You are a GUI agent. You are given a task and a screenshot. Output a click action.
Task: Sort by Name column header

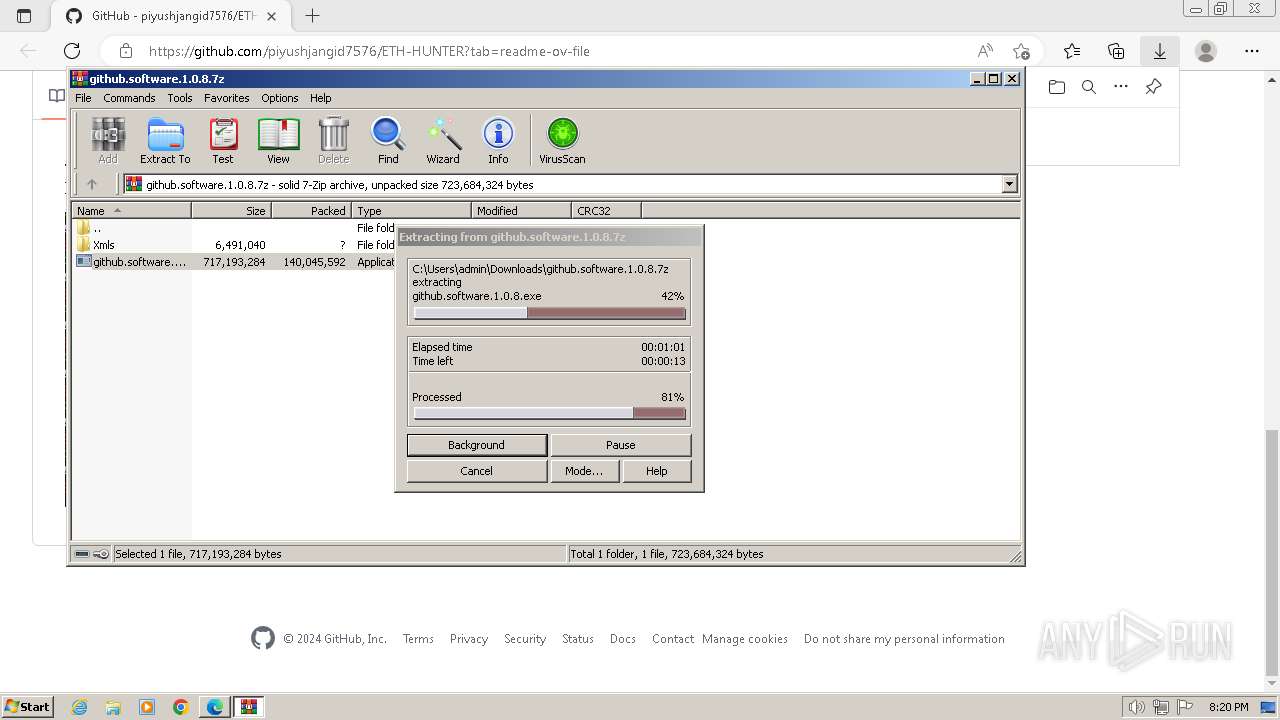point(131,210)
